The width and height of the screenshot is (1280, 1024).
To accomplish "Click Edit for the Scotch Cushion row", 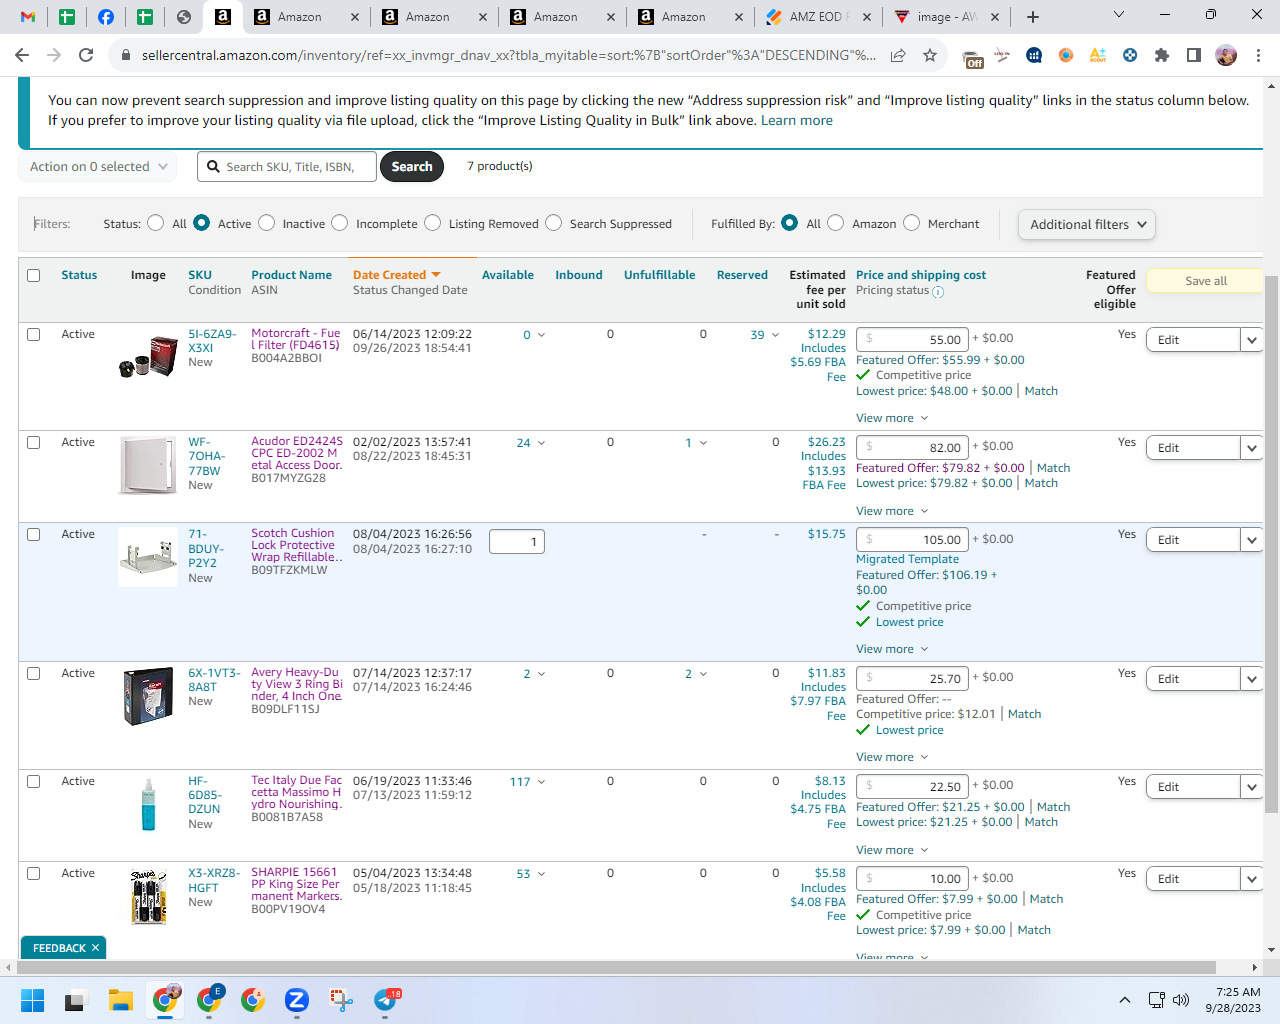I will click(1193, 540).
